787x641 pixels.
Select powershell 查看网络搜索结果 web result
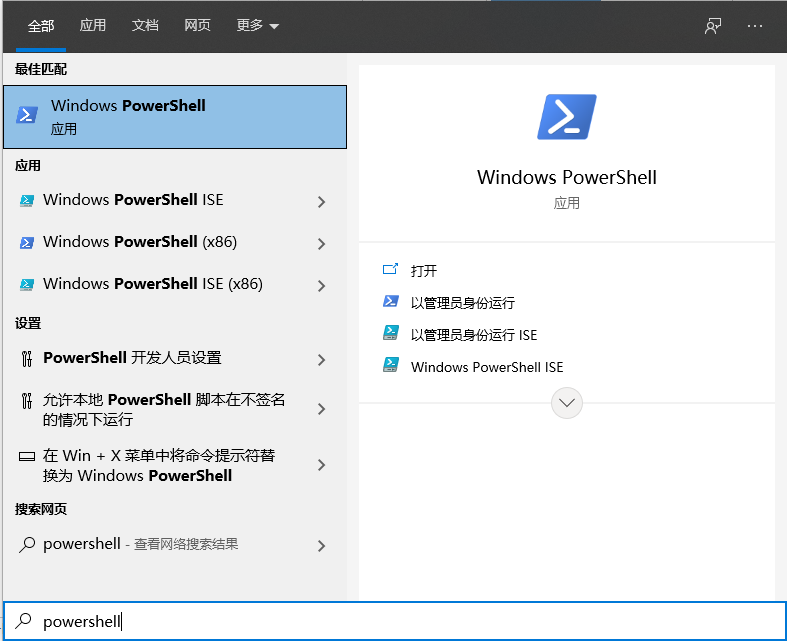(x=140, y=545)
